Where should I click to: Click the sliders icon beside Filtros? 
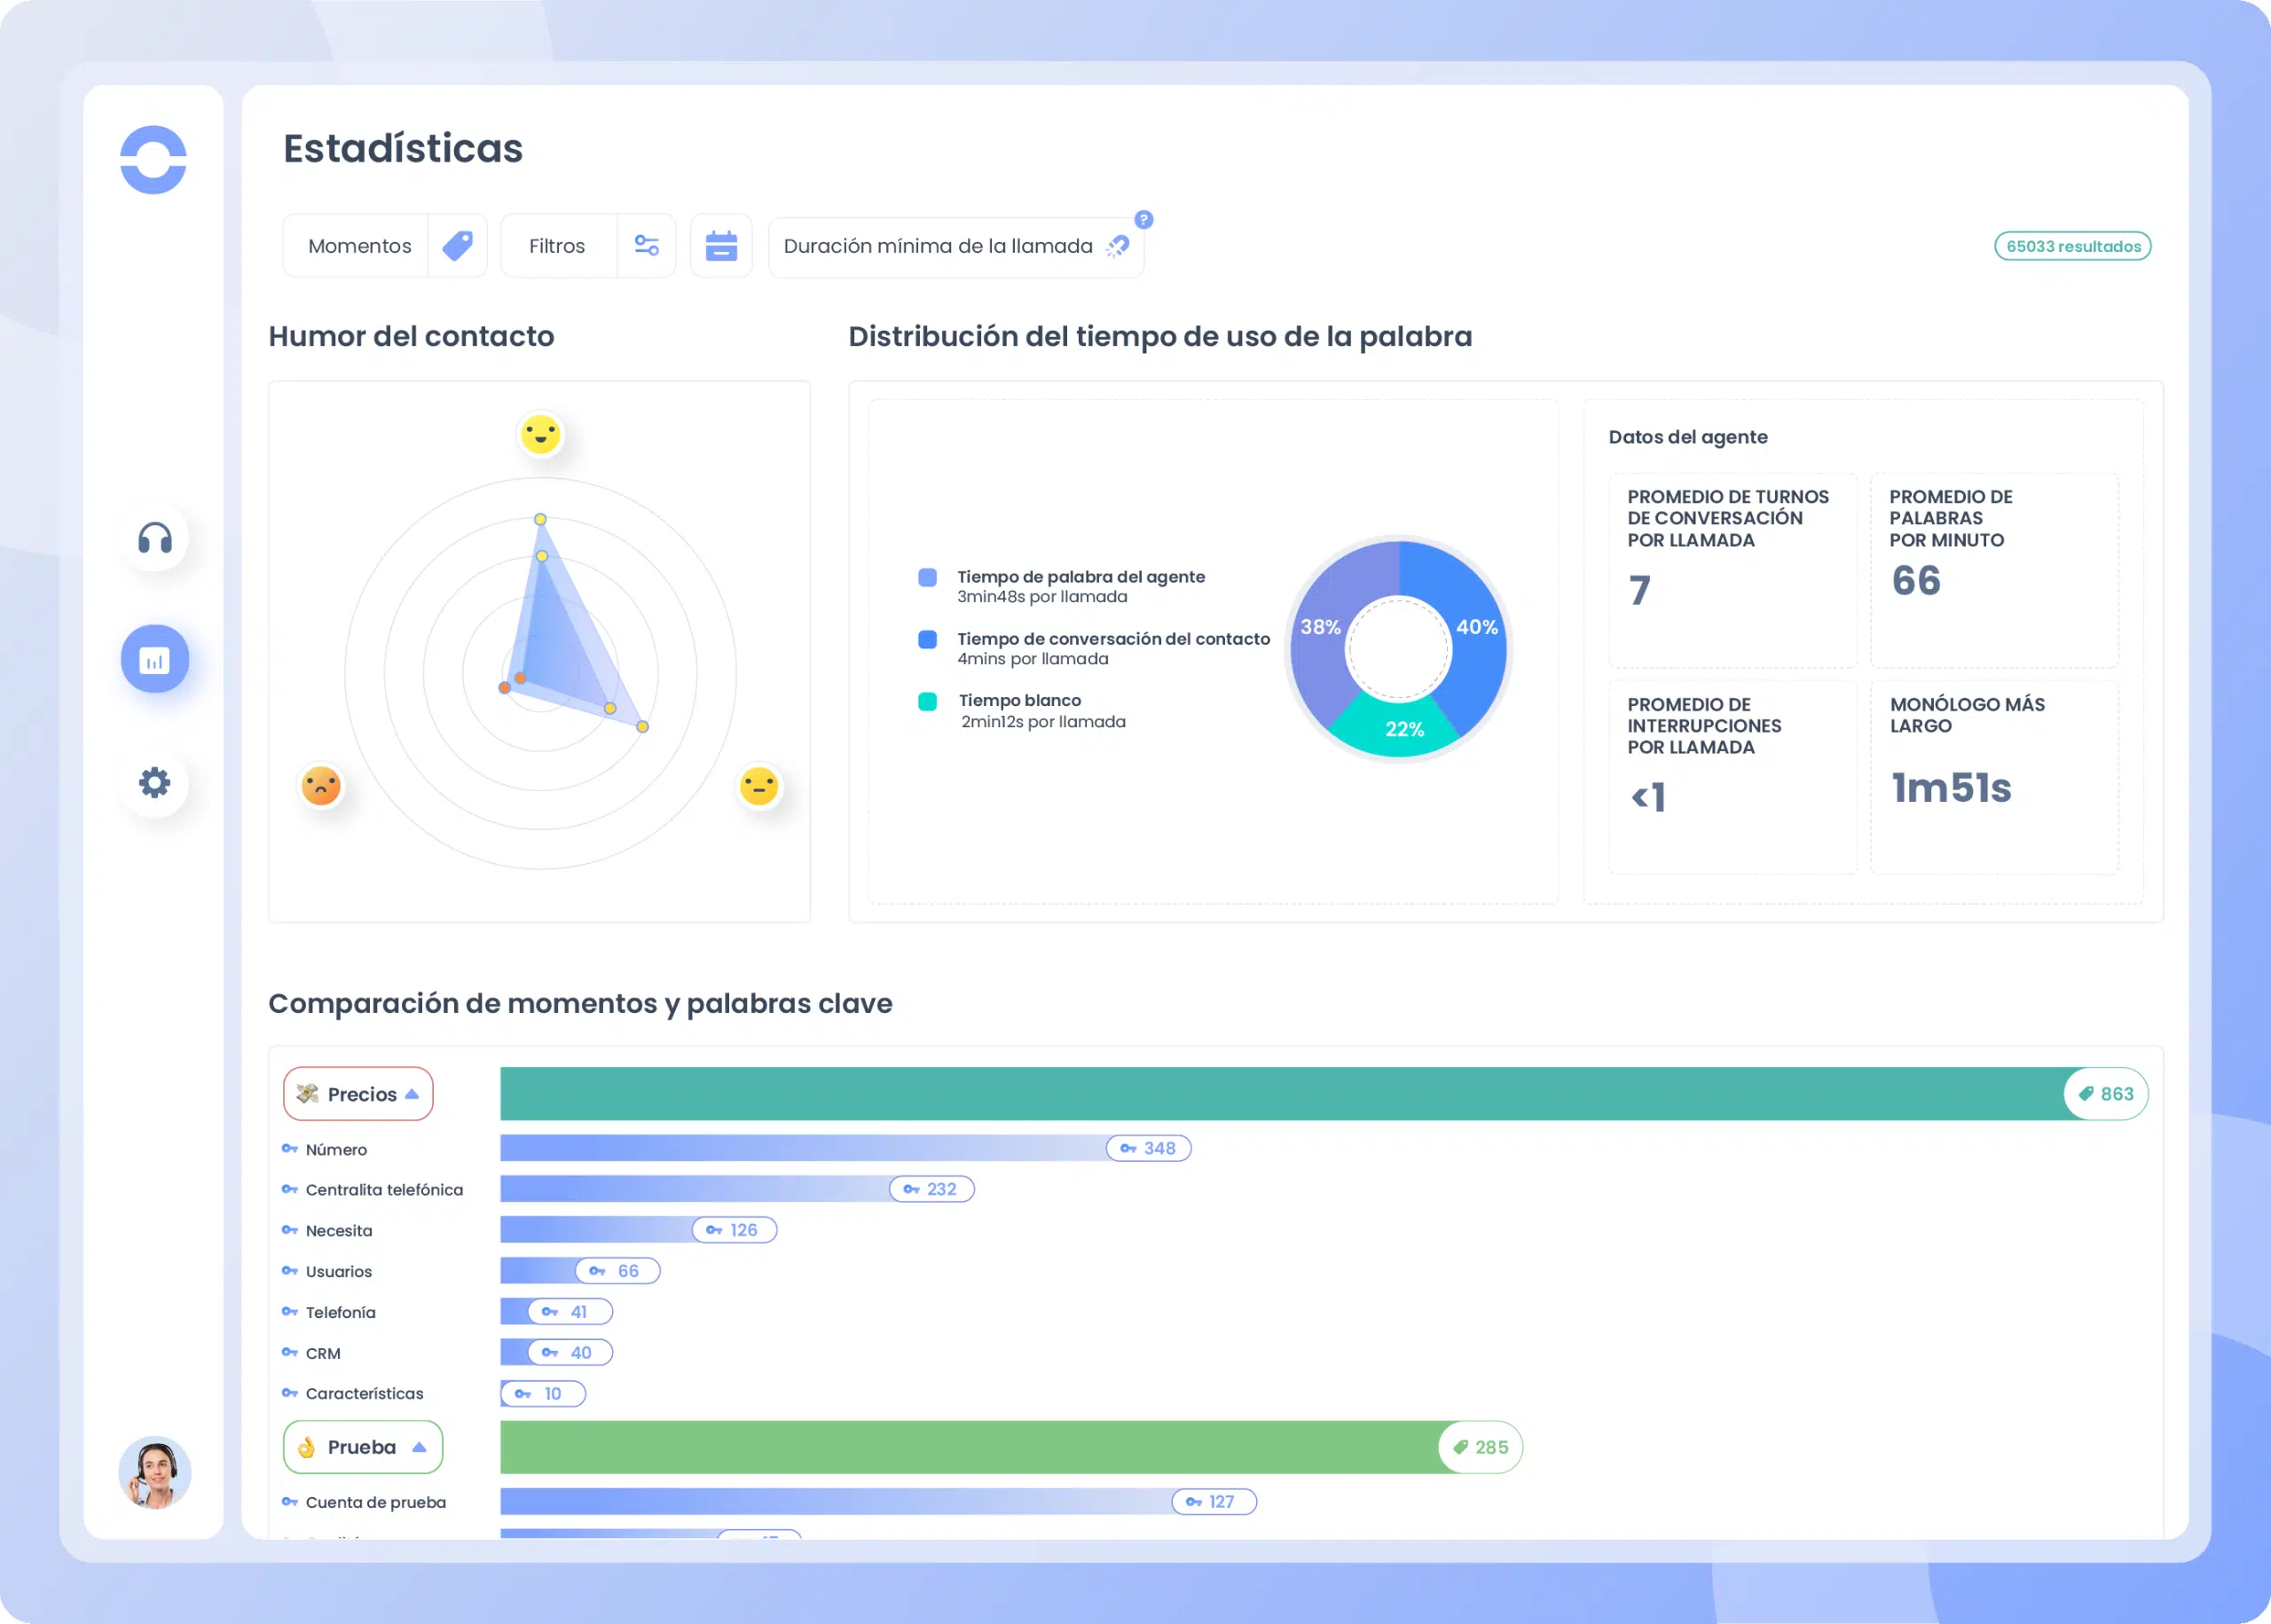click(647, 246)
